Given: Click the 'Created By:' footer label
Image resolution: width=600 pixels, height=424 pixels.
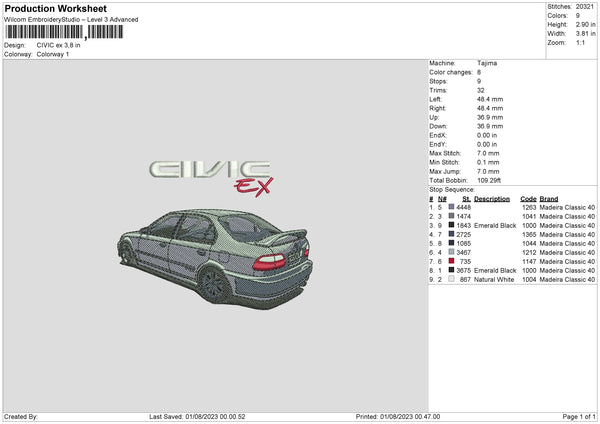Looking at the screenshot, I should 21,416.
